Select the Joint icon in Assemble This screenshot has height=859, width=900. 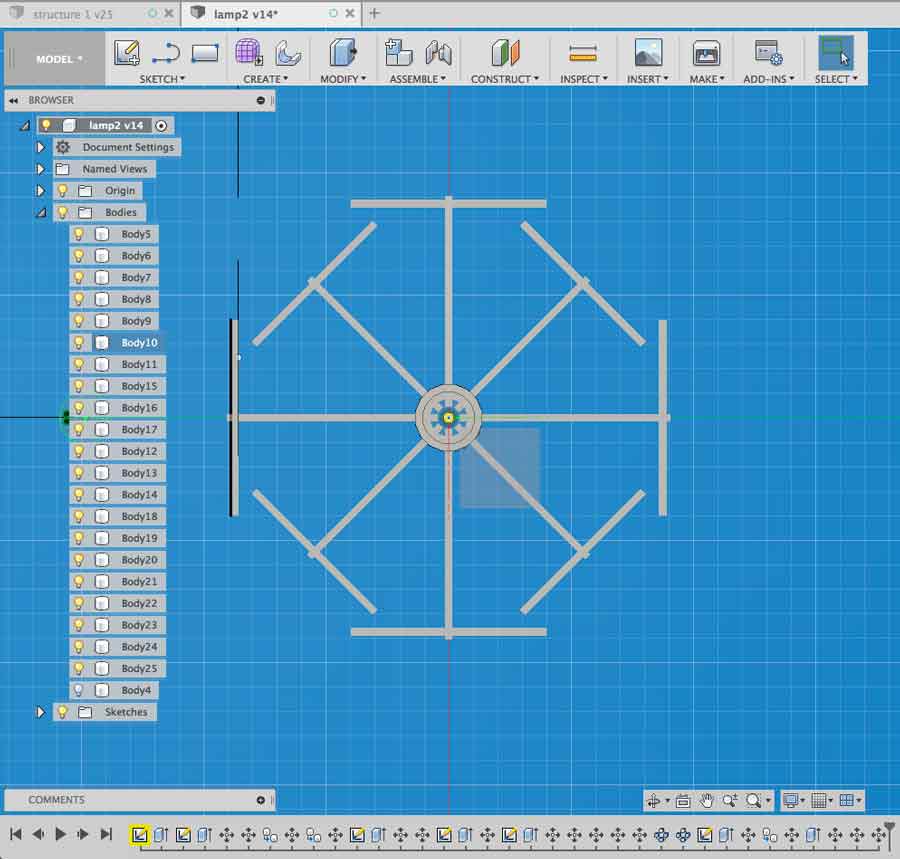coord(438,53)
